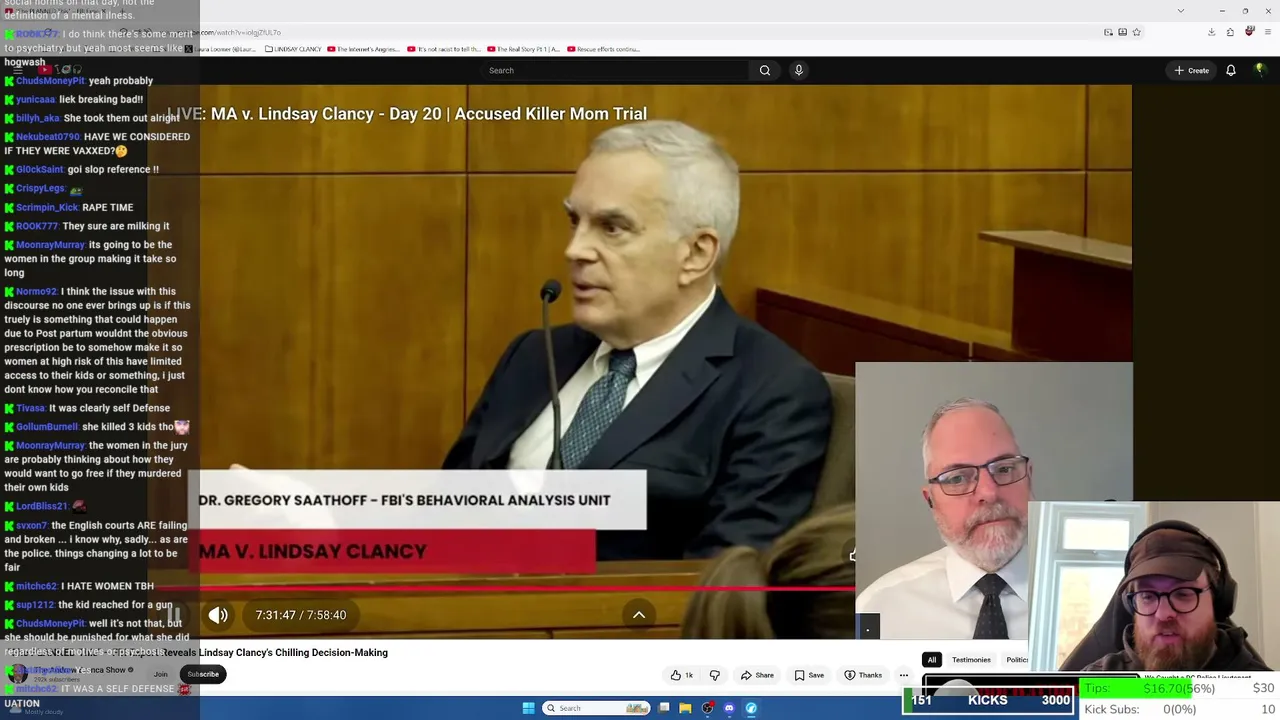Open The Real Story Pt 1 bookmark
The width and height of the screenshot is (1280, 720).
(x=523, y=49)
